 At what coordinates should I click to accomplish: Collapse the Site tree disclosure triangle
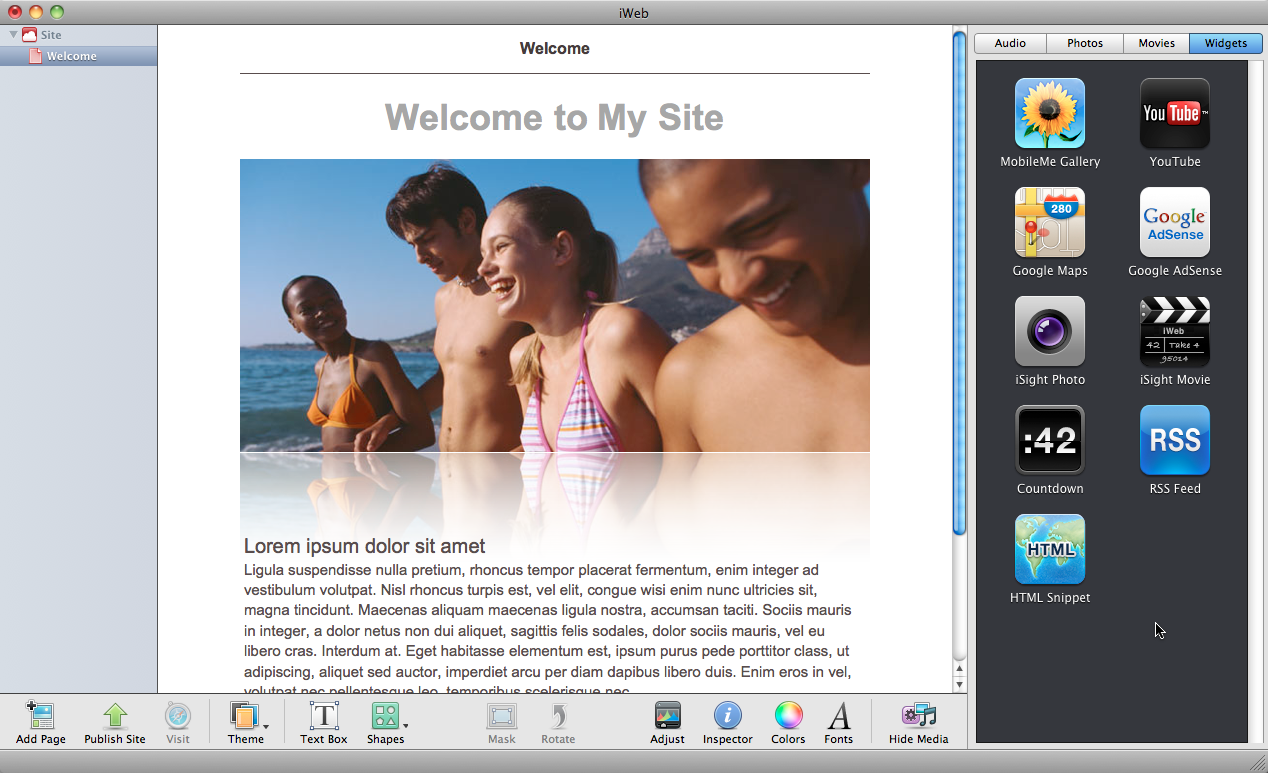click(14, 35)
